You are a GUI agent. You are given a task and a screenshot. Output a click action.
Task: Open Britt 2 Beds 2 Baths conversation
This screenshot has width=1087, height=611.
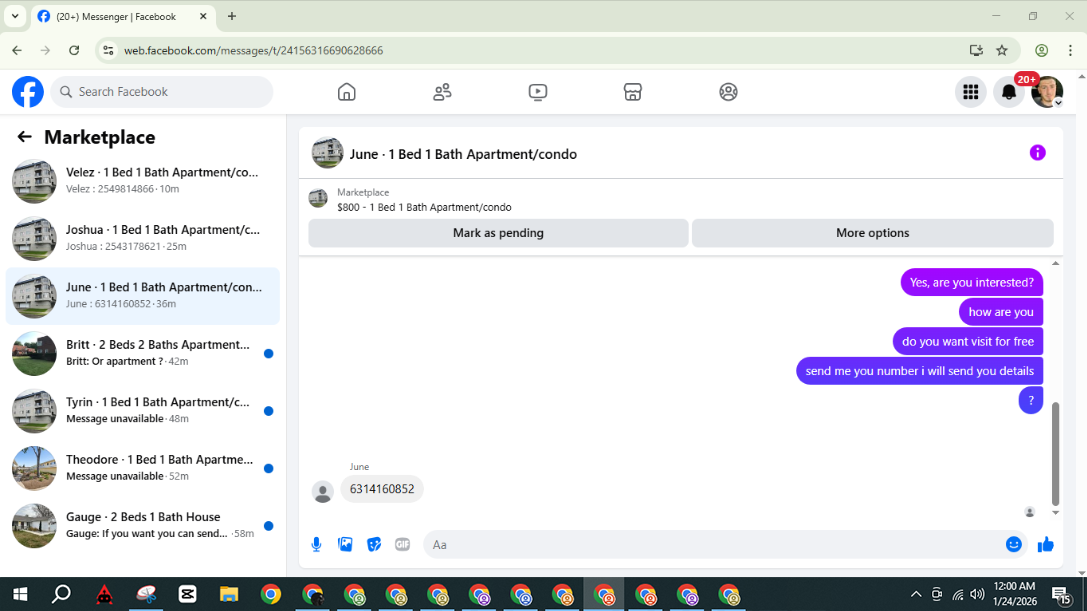click(x=143, y=353)
